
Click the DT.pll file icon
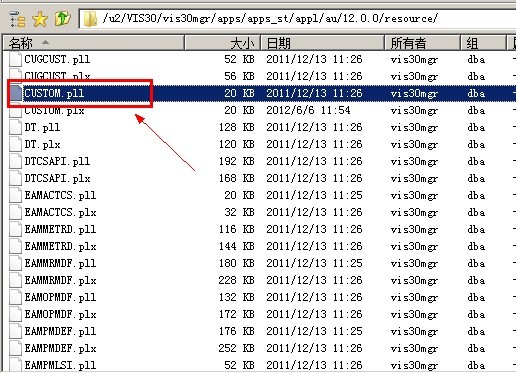tap(15, 127)
